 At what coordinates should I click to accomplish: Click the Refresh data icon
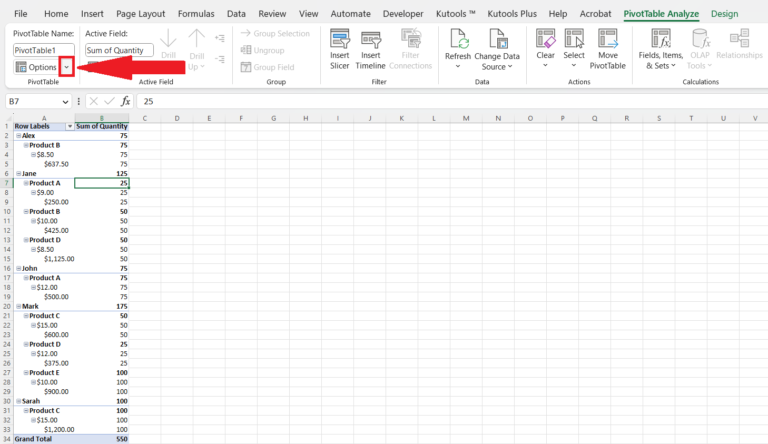coord(458,38)
